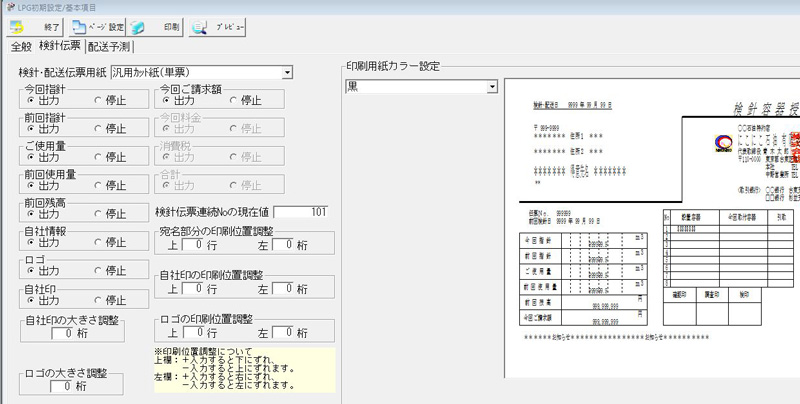The height and width of the screenshot is (404, 800).
Task: Switch to the 全般 tab
Action: click(x=21, y=46)
